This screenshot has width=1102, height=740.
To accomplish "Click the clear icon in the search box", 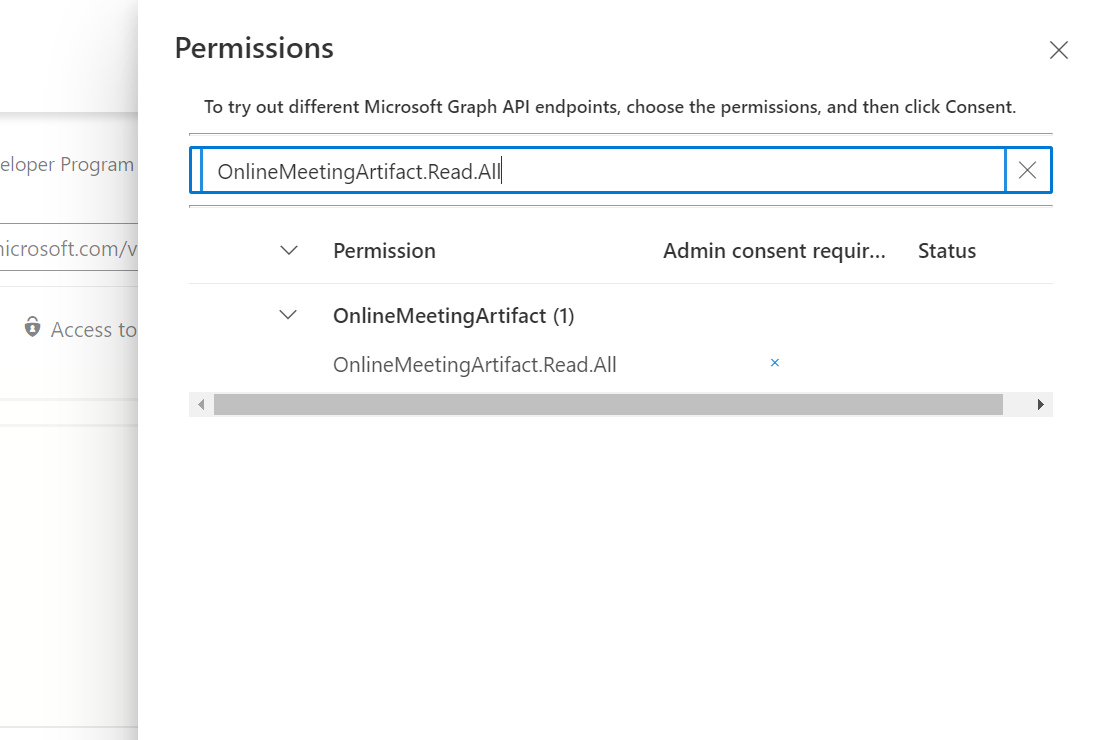I will point(1027,170).
